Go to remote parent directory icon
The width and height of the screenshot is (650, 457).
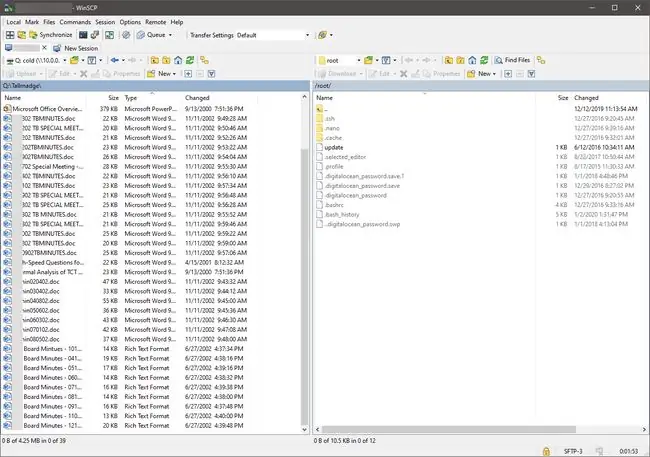point(449,61)
